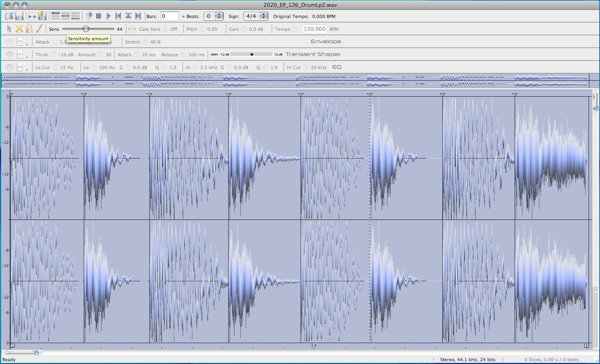
Task: Click the Tempo 130.000 field
Action: [x=315, y=29]
